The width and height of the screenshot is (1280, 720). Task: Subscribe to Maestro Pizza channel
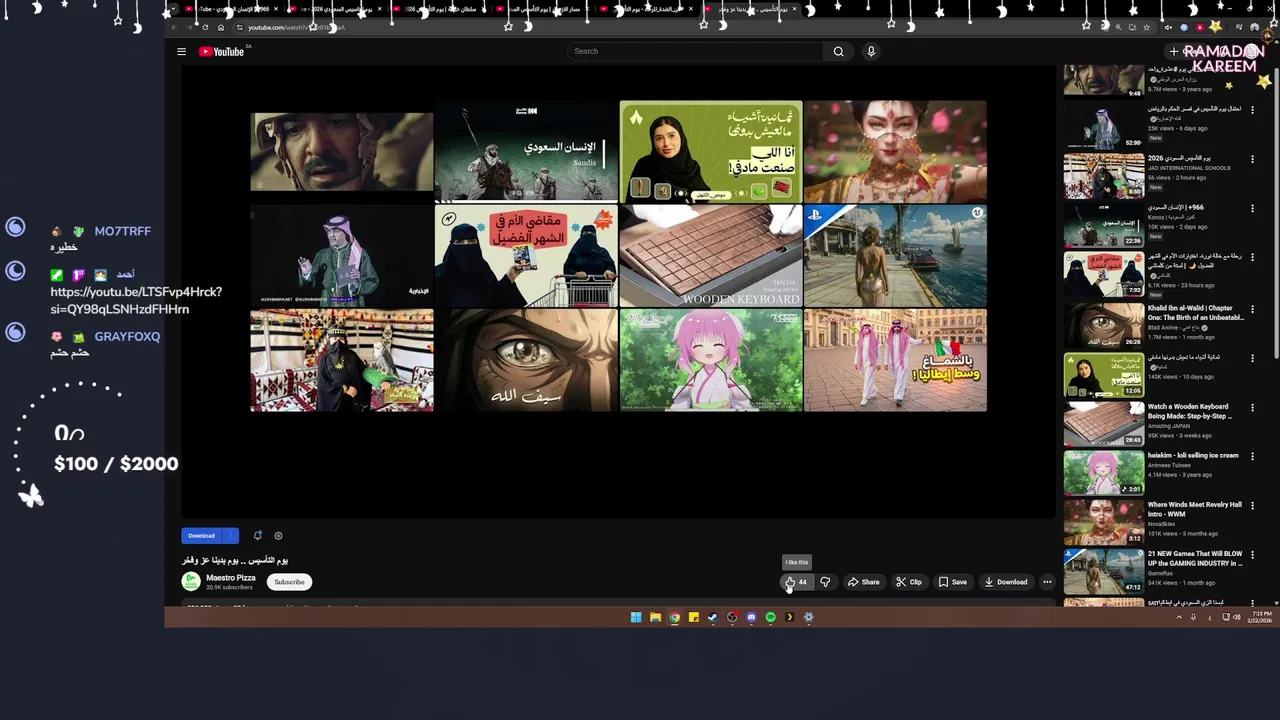click(x=289, y=582)
